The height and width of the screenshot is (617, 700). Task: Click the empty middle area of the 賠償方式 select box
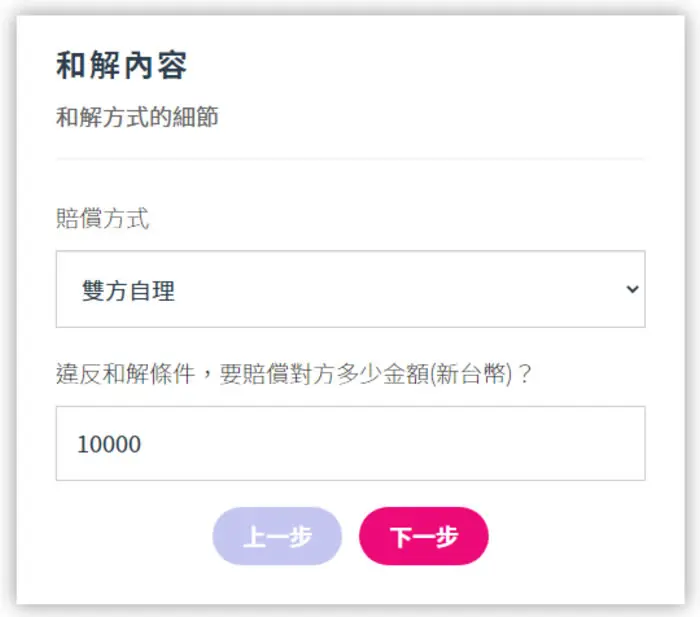(379, 289)
